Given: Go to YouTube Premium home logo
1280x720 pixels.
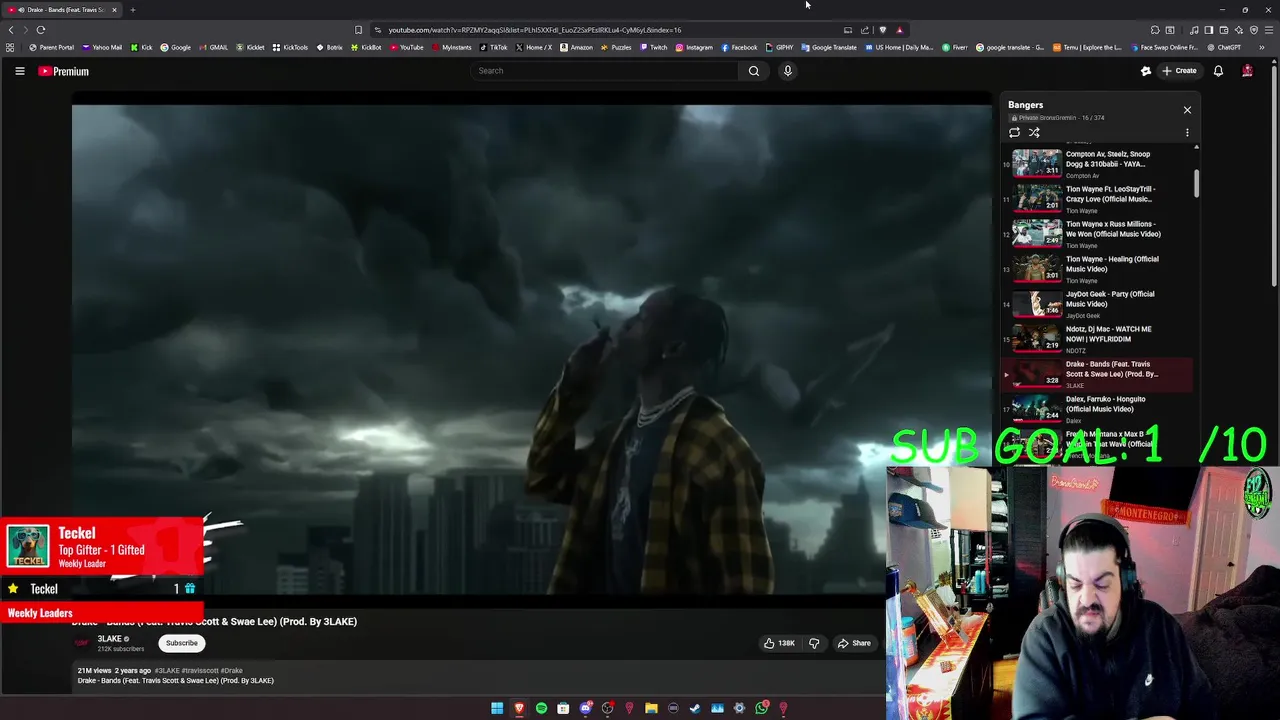Looking at the screenshot, I should coord(64,71).
